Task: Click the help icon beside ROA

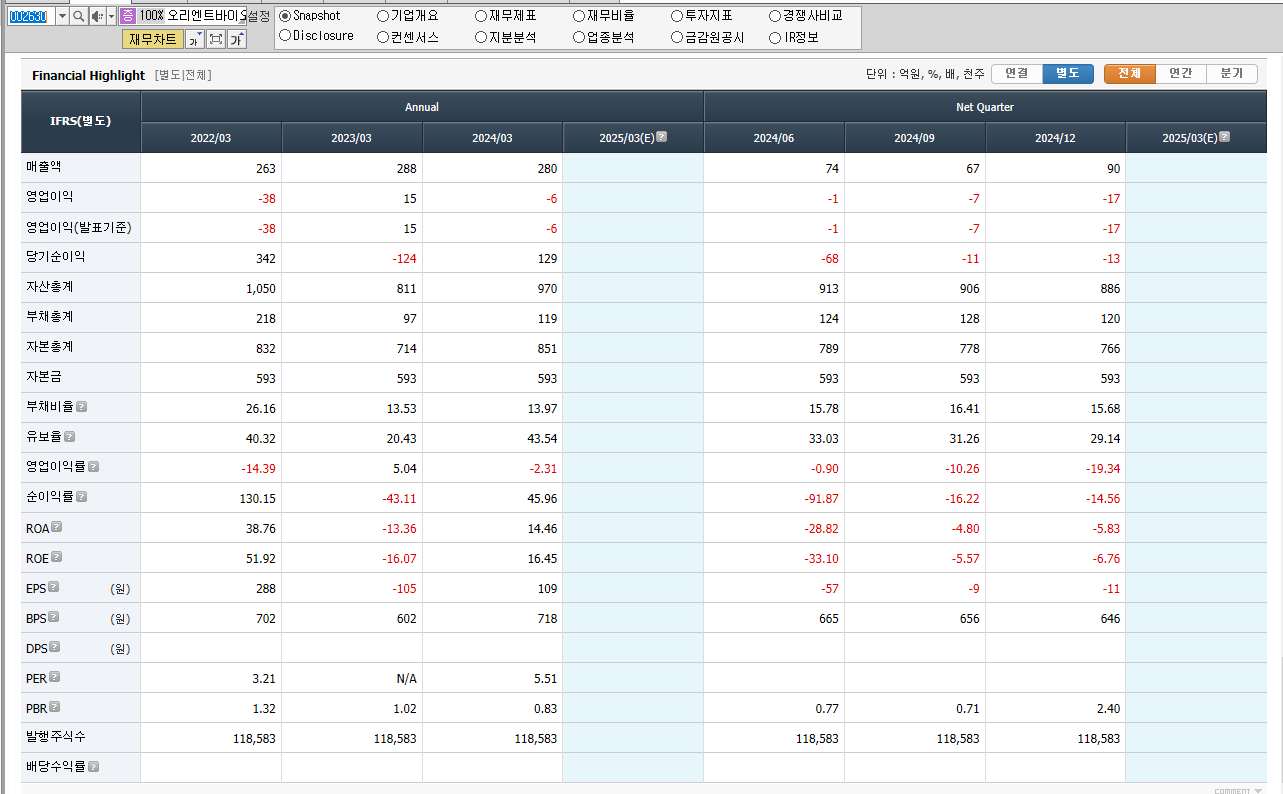Action: [x=57, y=527]
